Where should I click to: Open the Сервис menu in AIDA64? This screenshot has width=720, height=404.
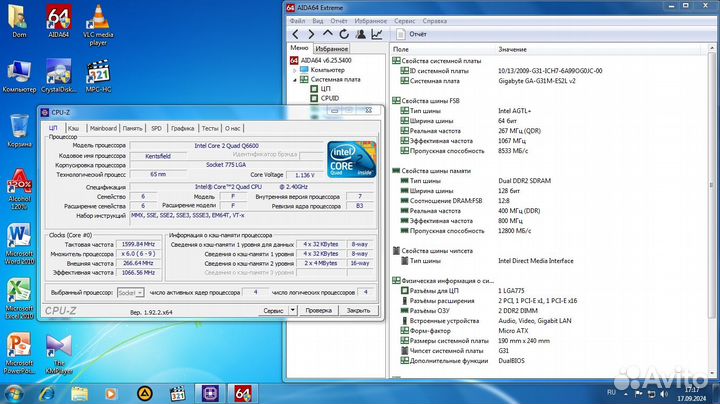click(x=405, y=21)
